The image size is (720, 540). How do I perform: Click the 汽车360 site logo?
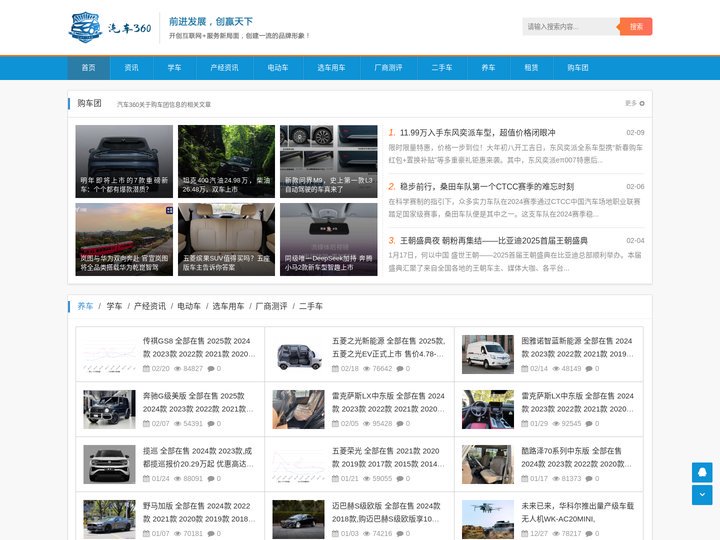tap(110, 28)
